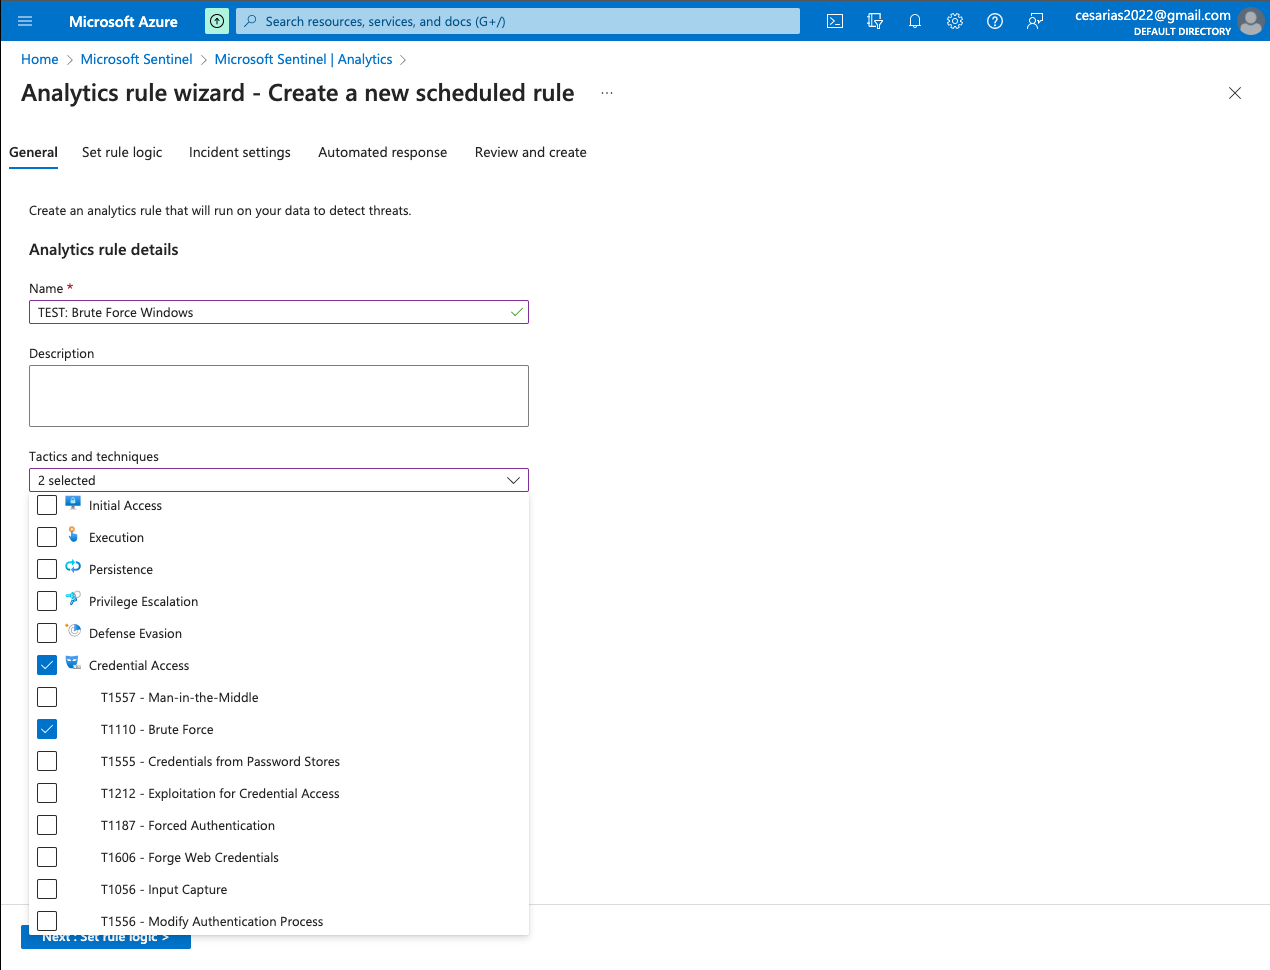Check T1556 Modify Authentication Process checkbox
This screenshot has height=970, width=1270.
tap(47, 921)
